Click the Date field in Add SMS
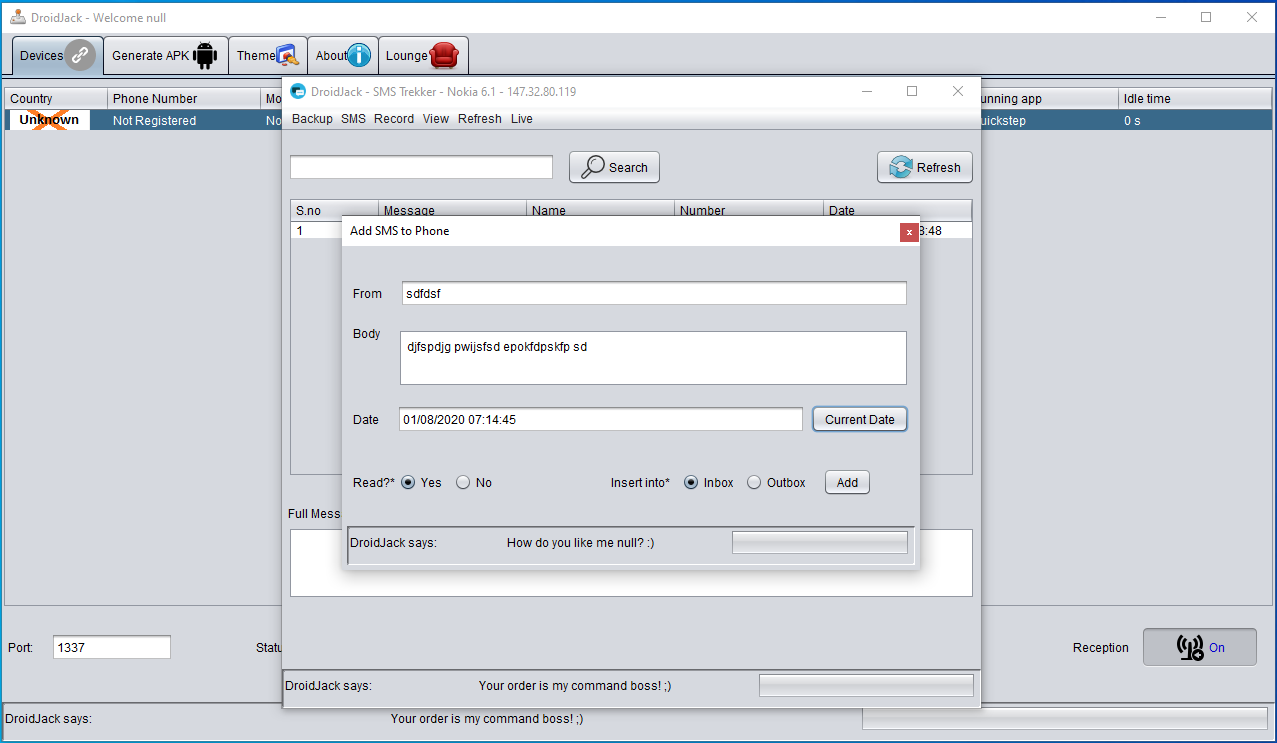The height and width of the screenshot is (743, 1277). [x=601, y=419]
